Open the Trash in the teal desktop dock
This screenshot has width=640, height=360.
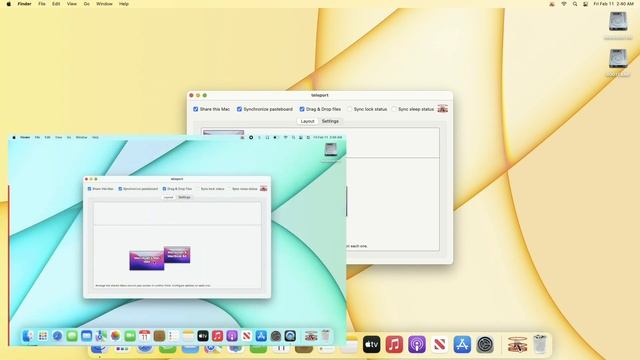pos(325,336)
